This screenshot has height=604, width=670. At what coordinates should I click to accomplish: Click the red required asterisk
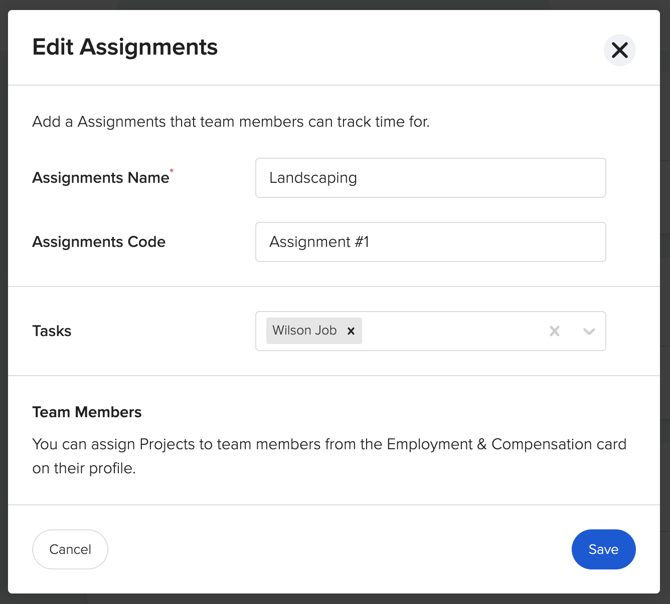pos(172,172)
